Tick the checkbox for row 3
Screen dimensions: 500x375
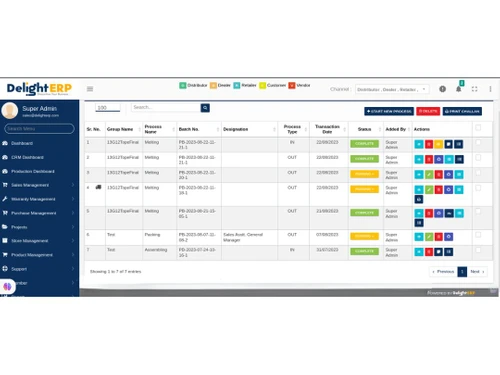[478, 173]
